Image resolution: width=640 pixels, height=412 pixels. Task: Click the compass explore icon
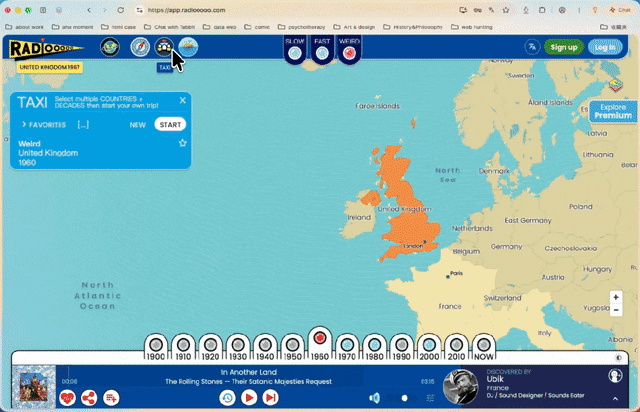tap(140, 47)
